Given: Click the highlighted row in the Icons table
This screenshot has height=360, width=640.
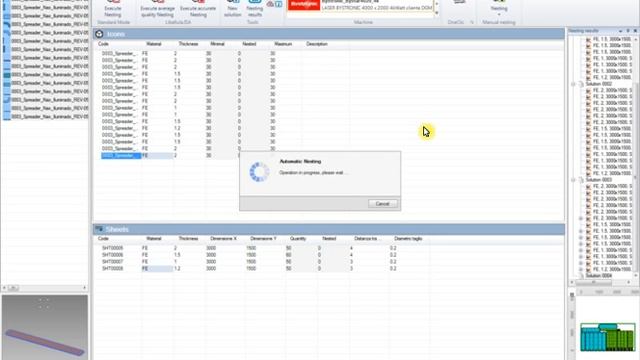Looking at the screenshot, I should pyautogui.click(x=121, y=156).
